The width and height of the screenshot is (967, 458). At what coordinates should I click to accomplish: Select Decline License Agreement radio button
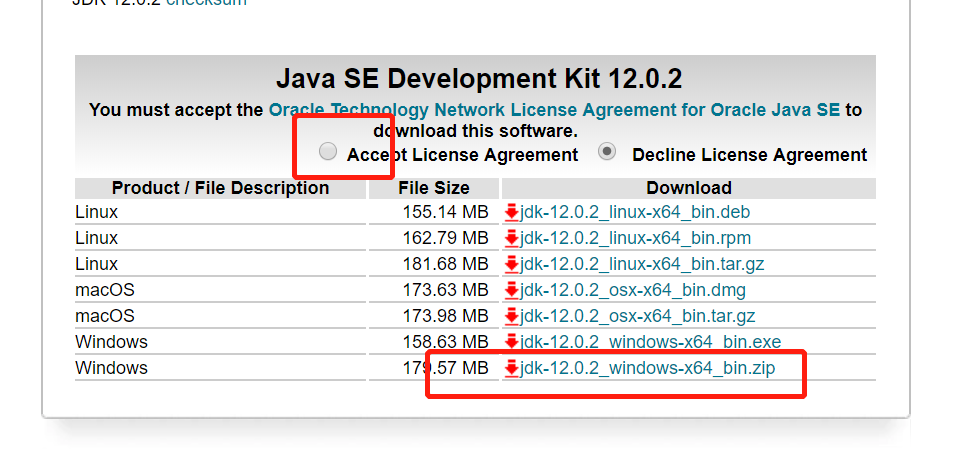click(x=607, y=151)
